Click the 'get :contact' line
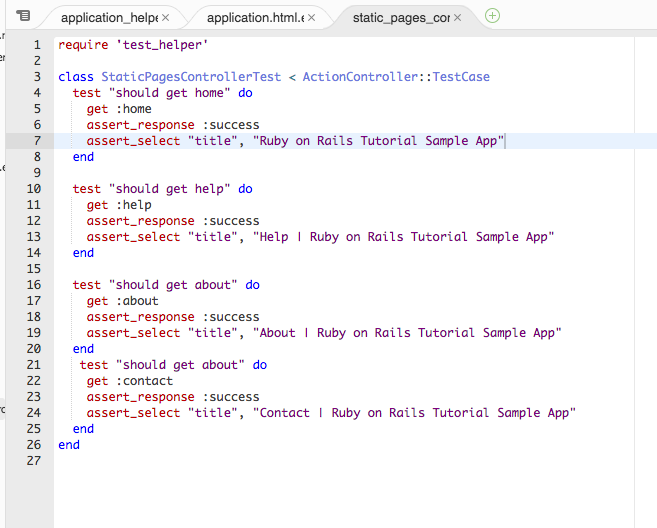The width and height of the screenshot is (657, 528). point(129,381)
